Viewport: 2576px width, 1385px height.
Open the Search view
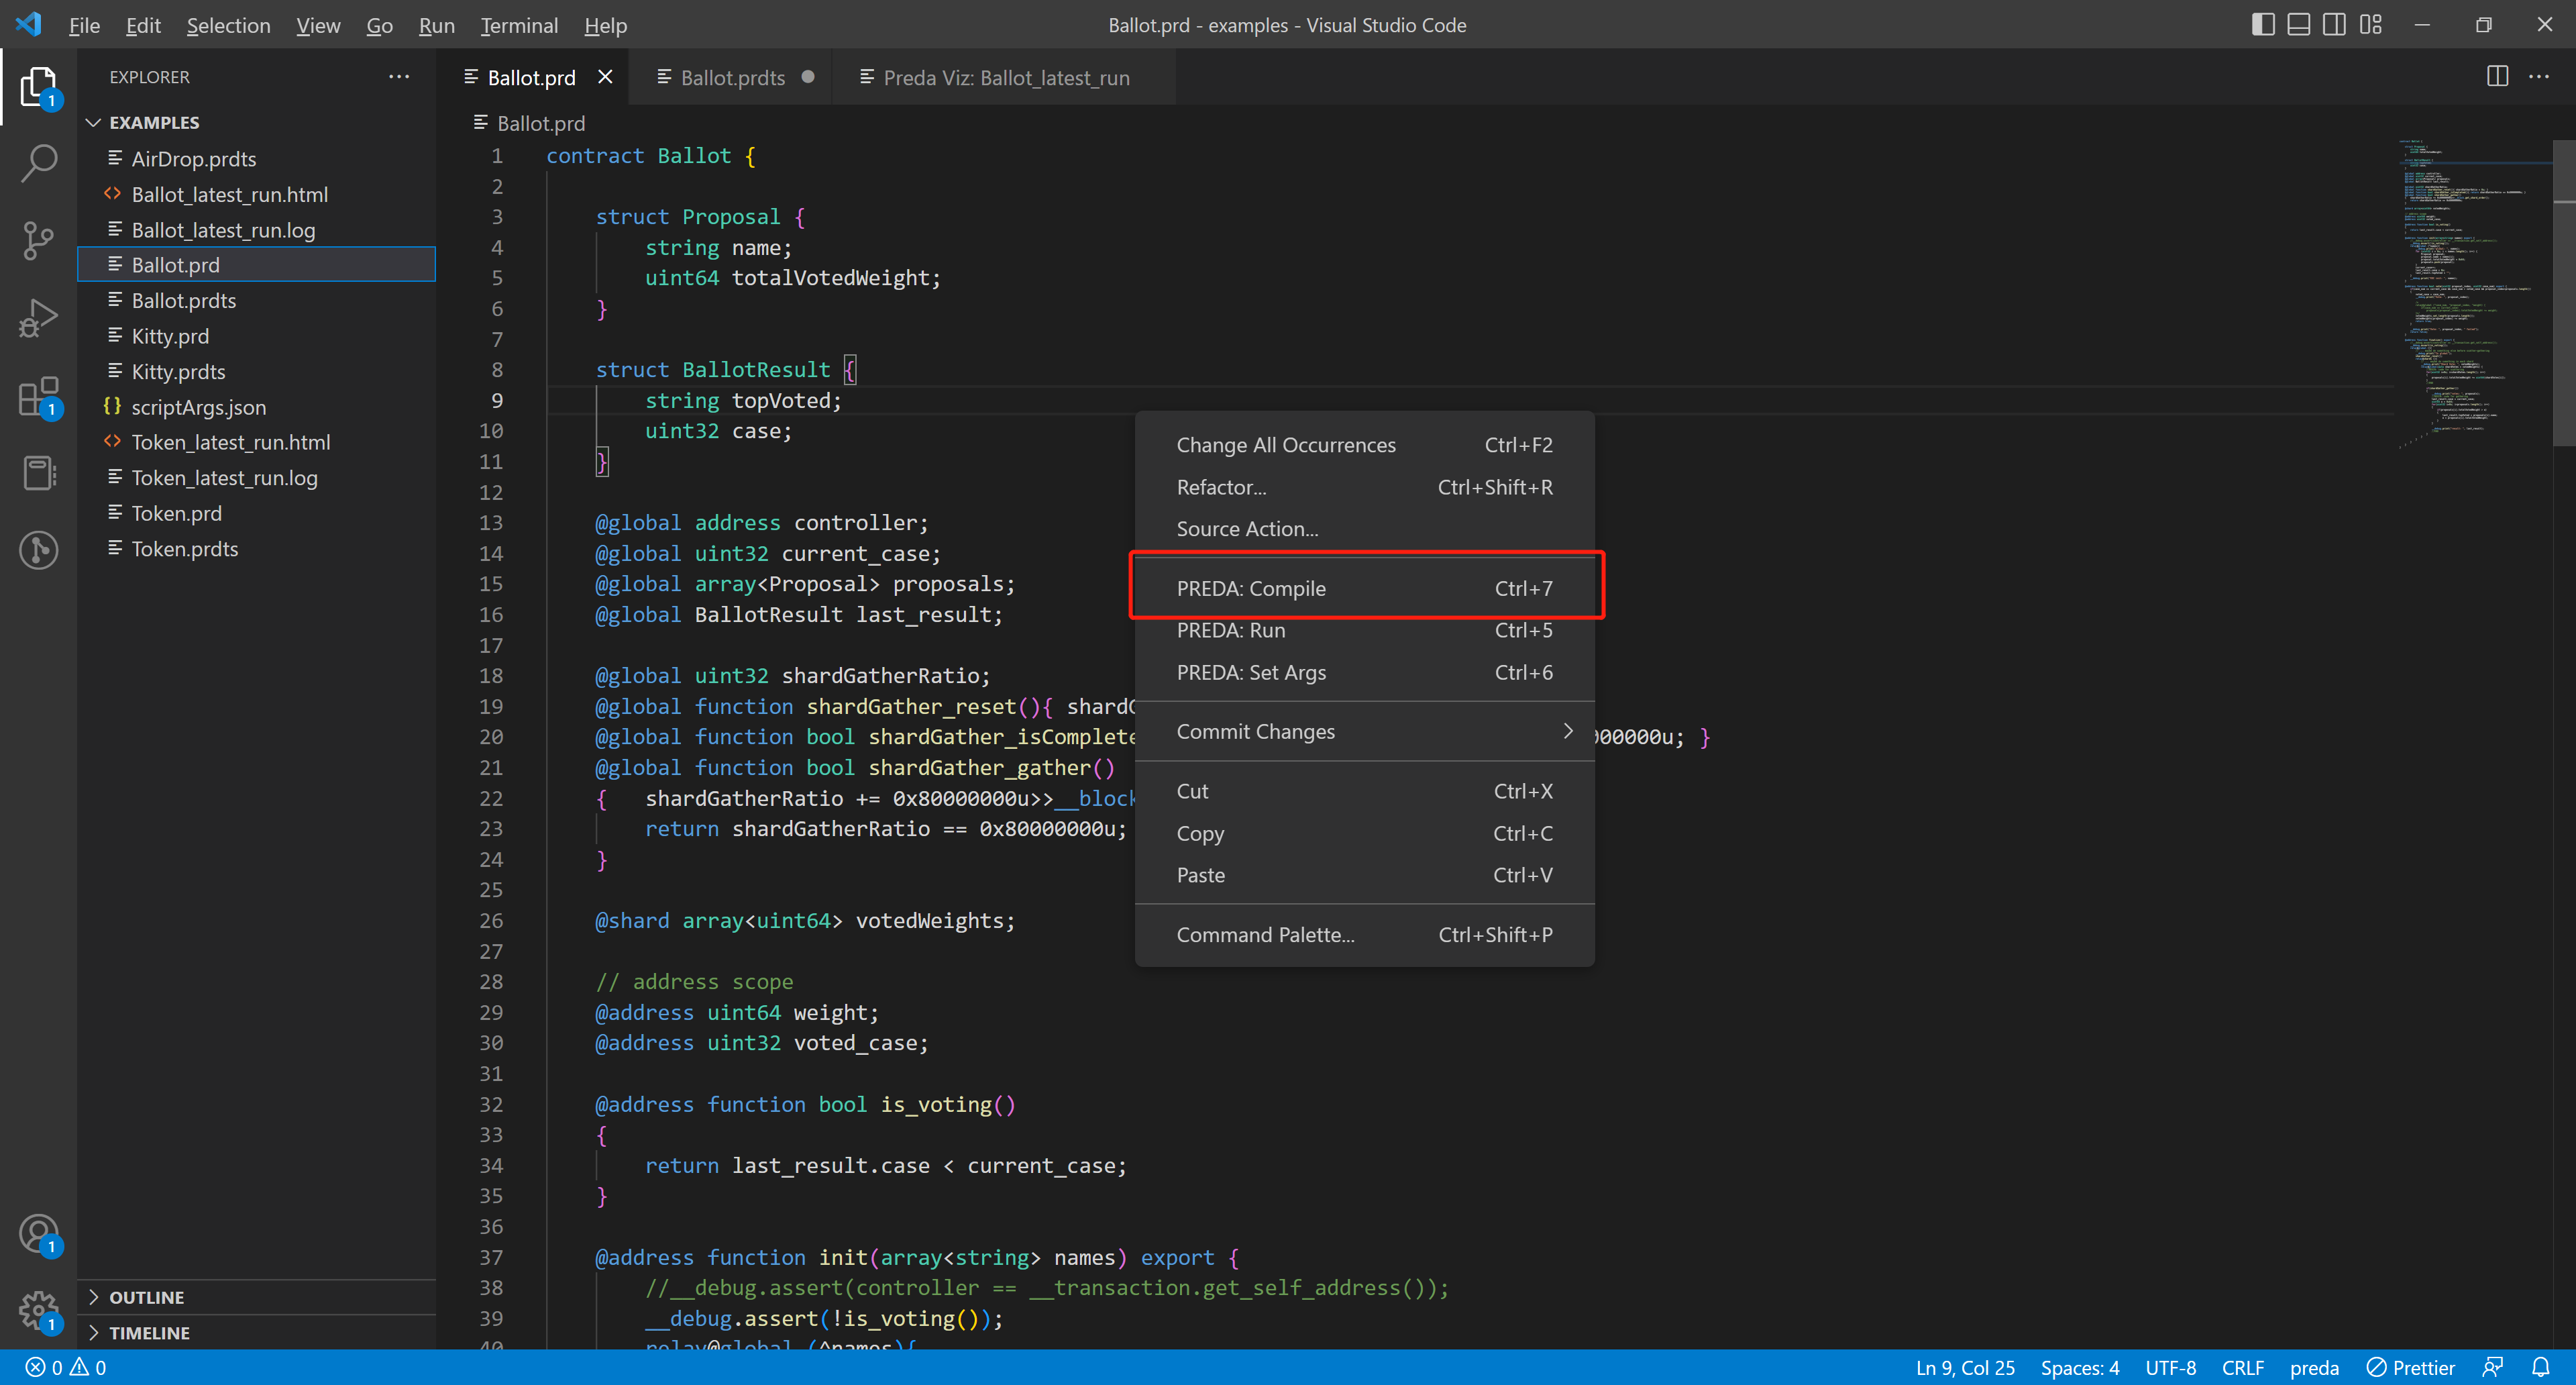[x=38, y=163]
